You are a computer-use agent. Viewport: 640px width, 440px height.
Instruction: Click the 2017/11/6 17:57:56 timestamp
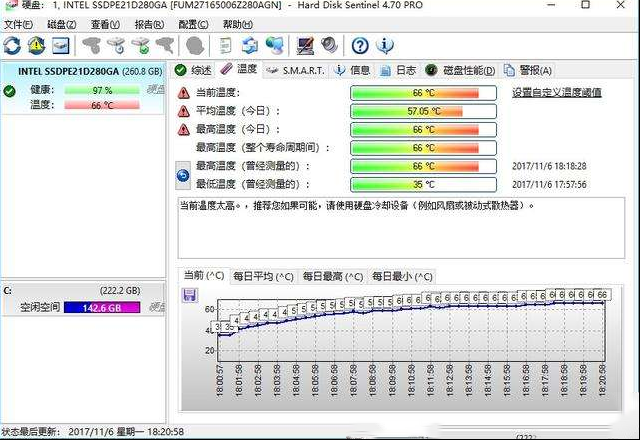coord(549,184)
